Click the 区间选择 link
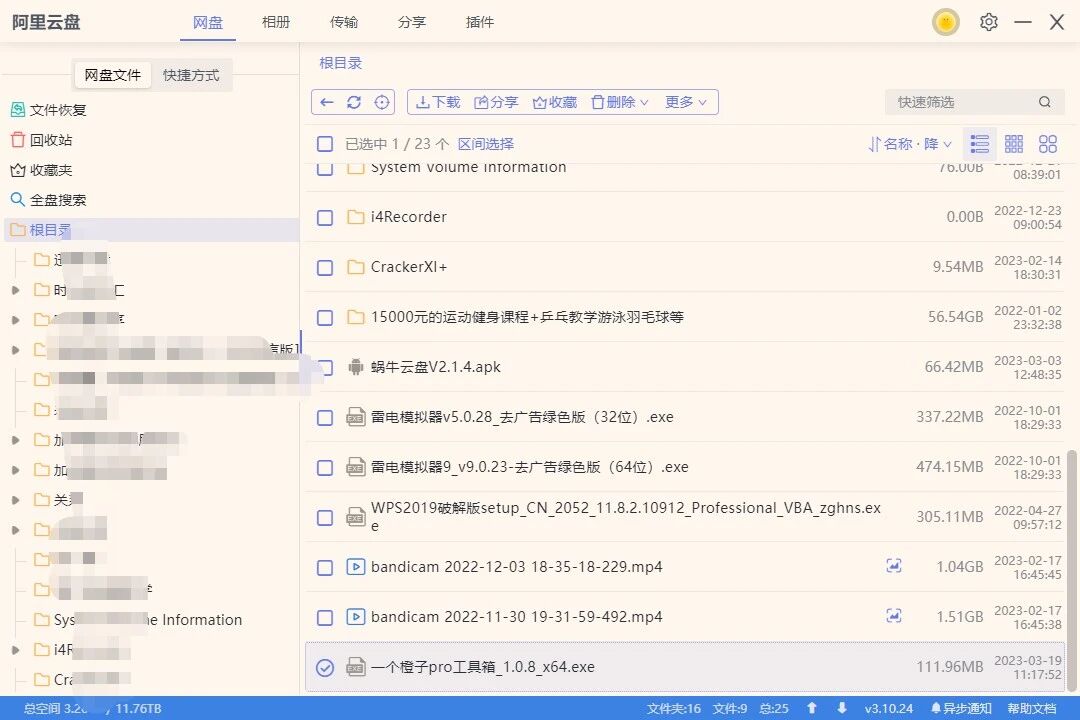 (x=486, y=143)
